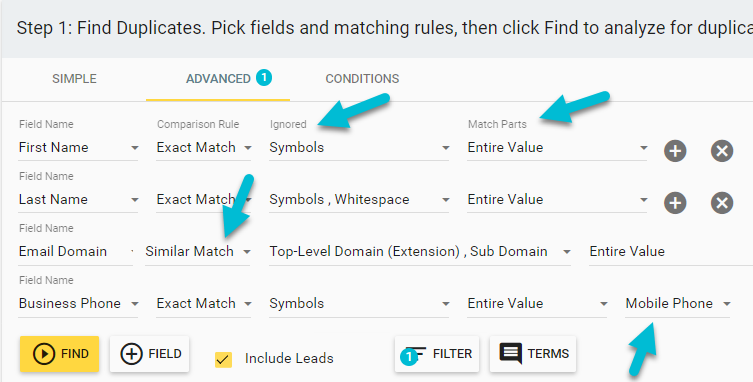This screenshot has height=382, width=753.
Task: Add a new field with Field button
Action: pyautogui.click(x=149, y=354)
